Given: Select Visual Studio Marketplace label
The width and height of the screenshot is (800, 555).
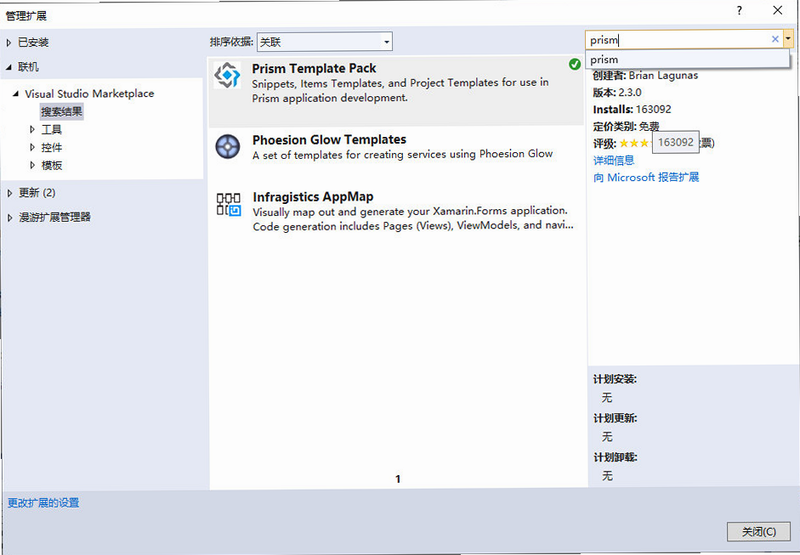Looking at the screenshot, I should pos(89,93).
